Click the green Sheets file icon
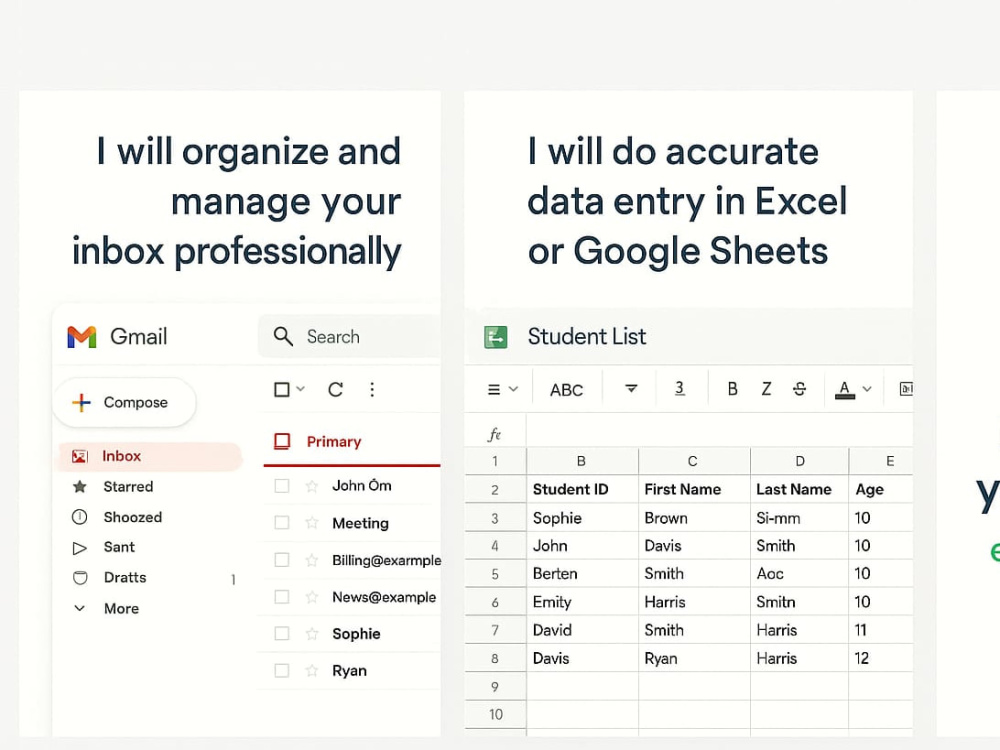Image resolution: width=1000 pixels, height=750 pixels. (496, 337)
